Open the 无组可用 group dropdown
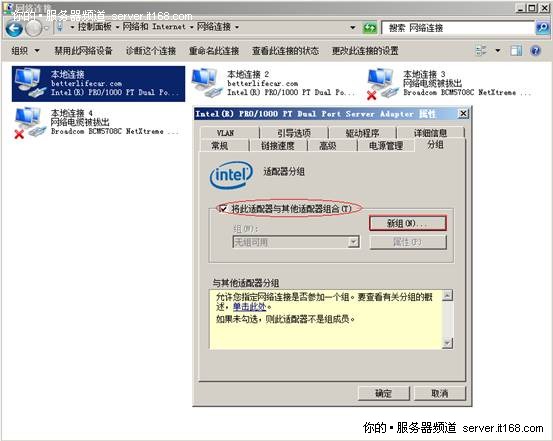Viewport: 553px width, 441px height. 296,242
